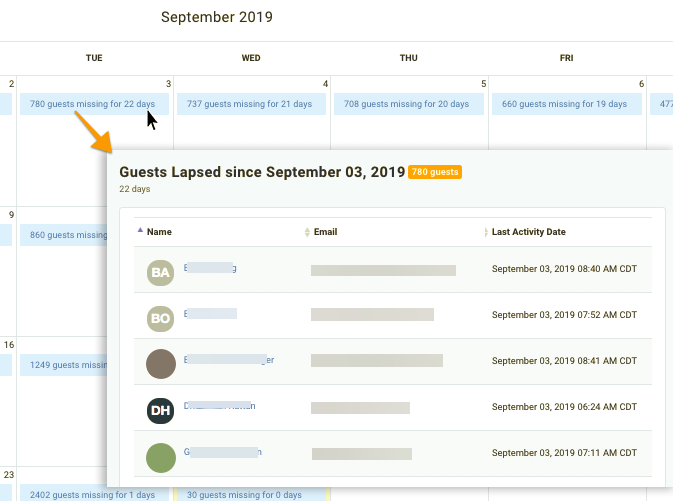Click the '22 days' subtitle in the popup
Viewport: 673px width, 501px height.
click(x=135, y=189)
